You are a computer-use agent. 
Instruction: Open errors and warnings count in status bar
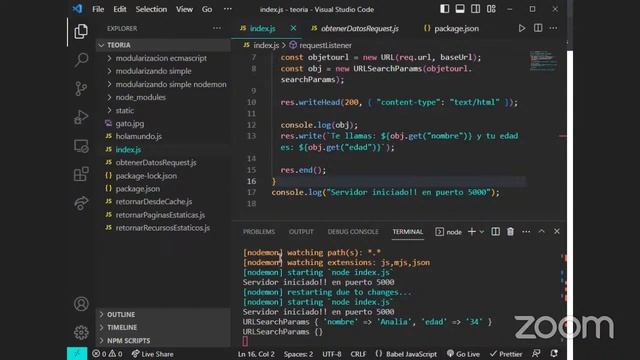[107, 354]
